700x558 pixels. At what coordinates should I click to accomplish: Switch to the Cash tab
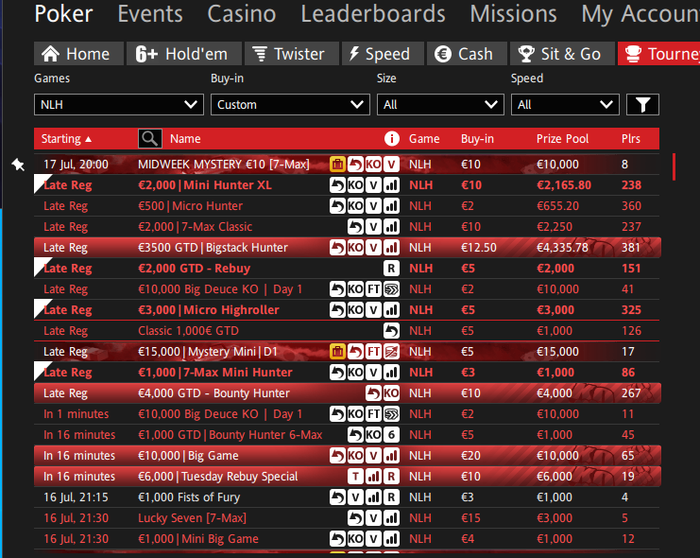pyautogui.click(x=467, y=54)
